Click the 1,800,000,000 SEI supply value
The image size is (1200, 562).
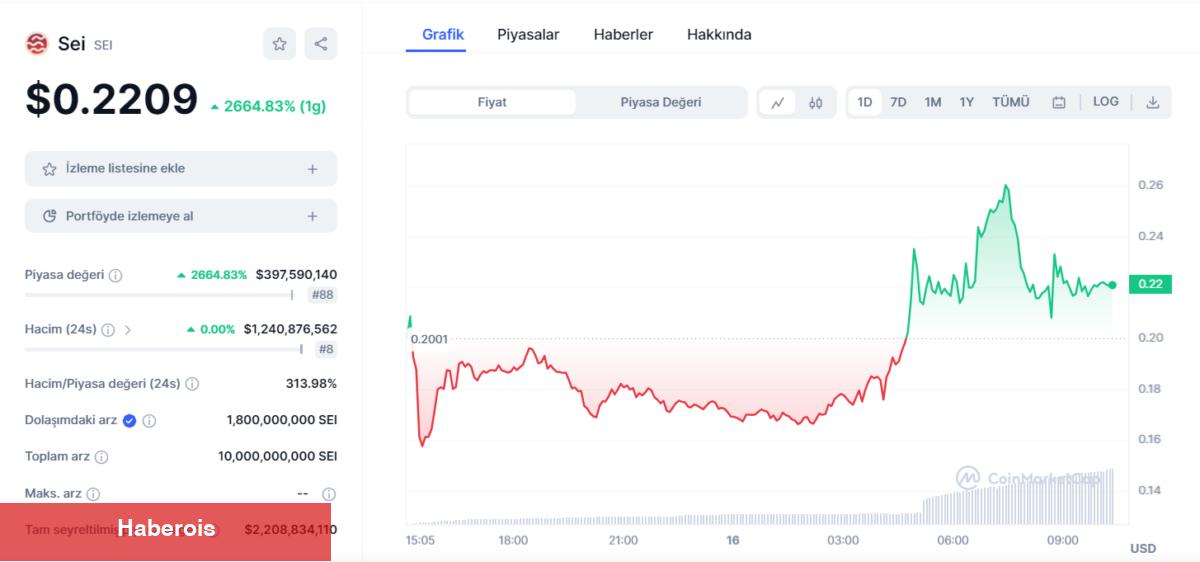click(282, 421)
